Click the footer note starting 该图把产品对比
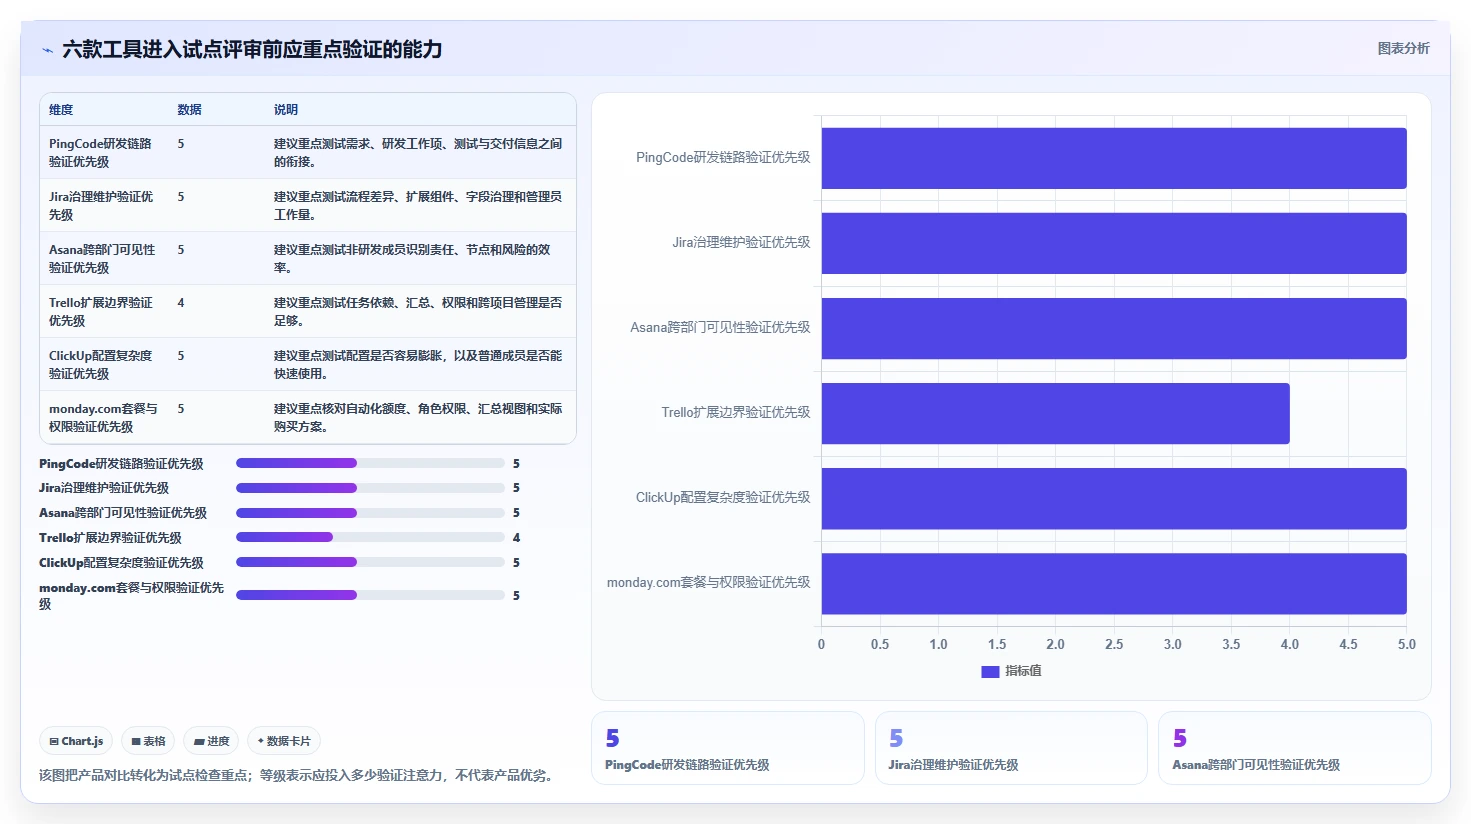 point(296,776)
